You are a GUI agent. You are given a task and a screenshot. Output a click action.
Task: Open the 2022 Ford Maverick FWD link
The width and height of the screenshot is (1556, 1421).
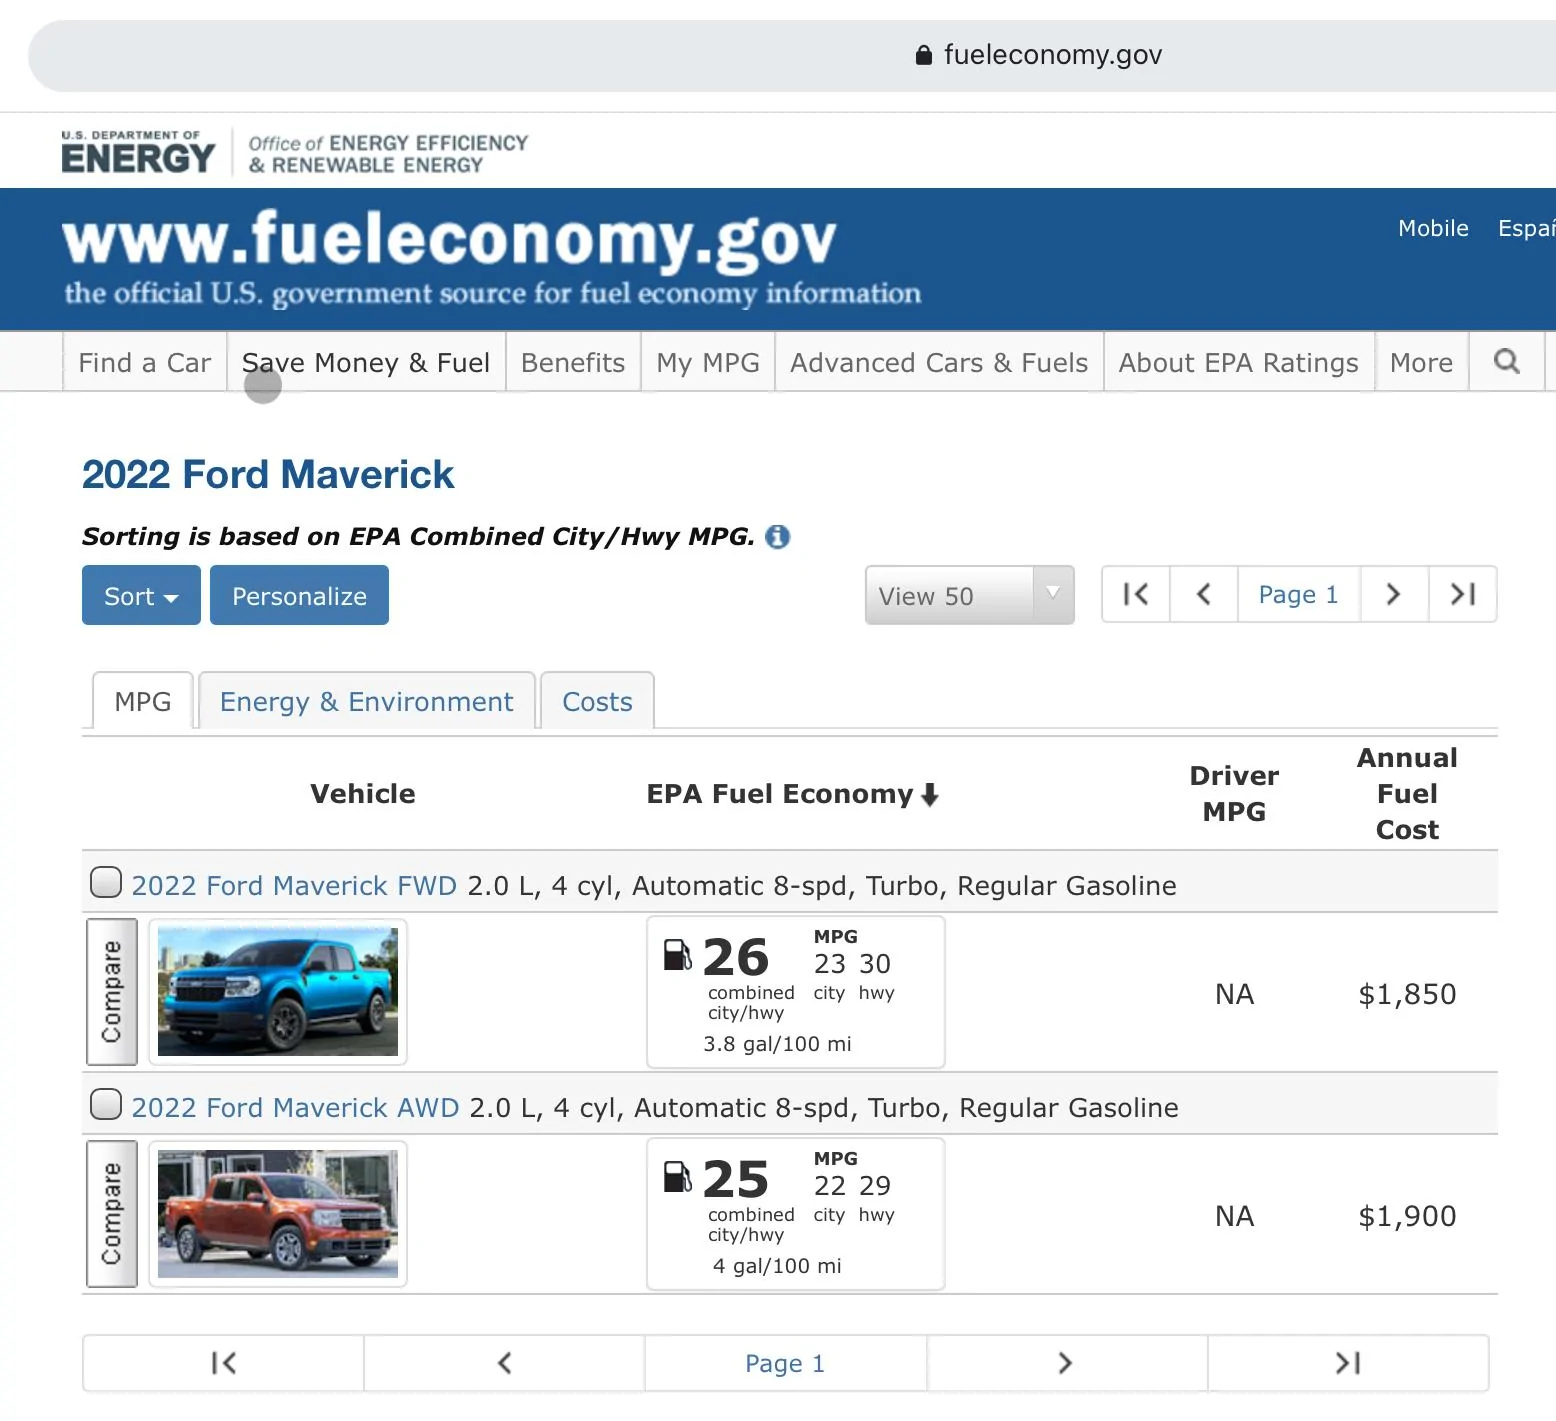pyautogui.click(x=294, y=886)
